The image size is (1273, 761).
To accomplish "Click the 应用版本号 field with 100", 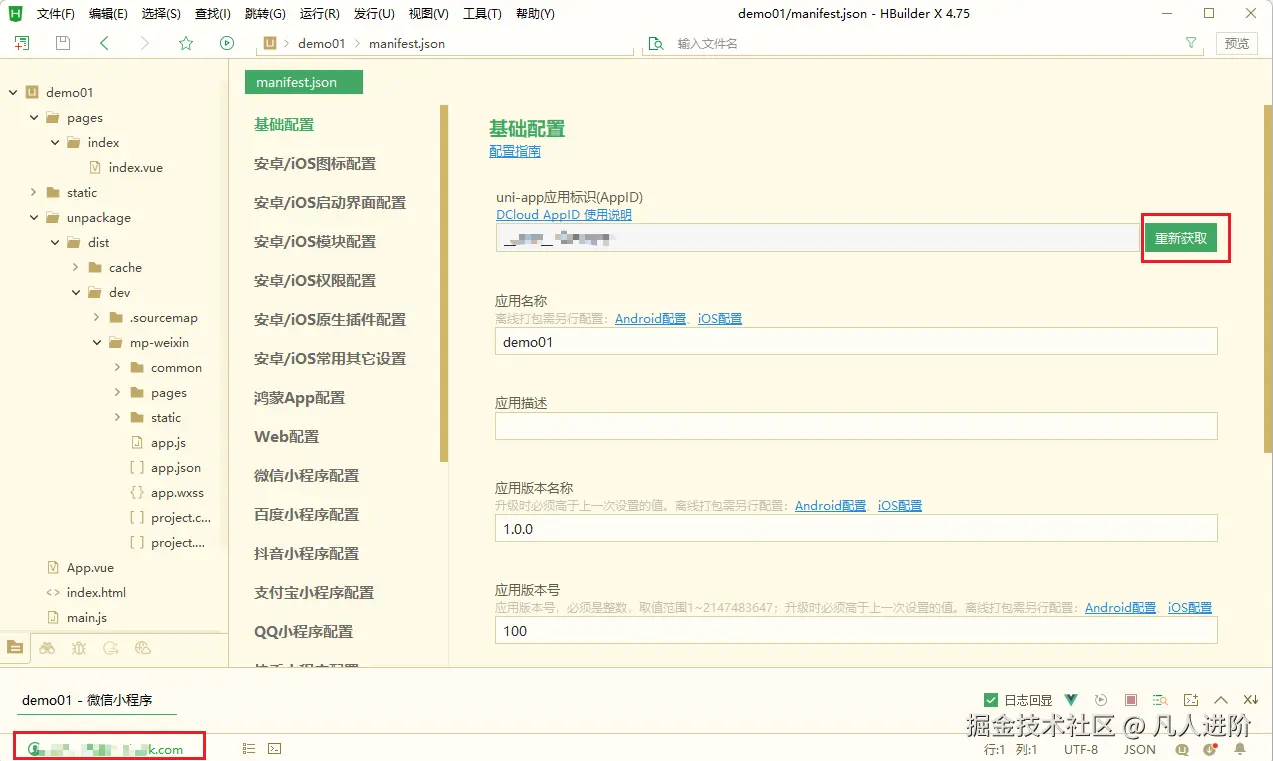I will click(856, 630).
